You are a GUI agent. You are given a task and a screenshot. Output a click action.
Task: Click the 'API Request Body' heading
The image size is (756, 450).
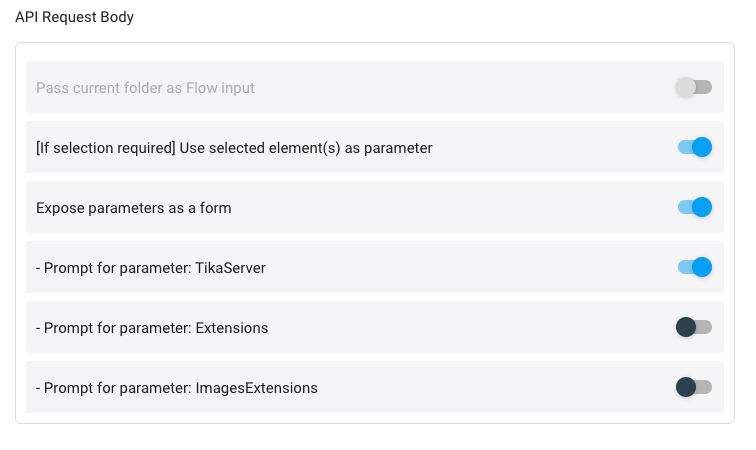74,17
